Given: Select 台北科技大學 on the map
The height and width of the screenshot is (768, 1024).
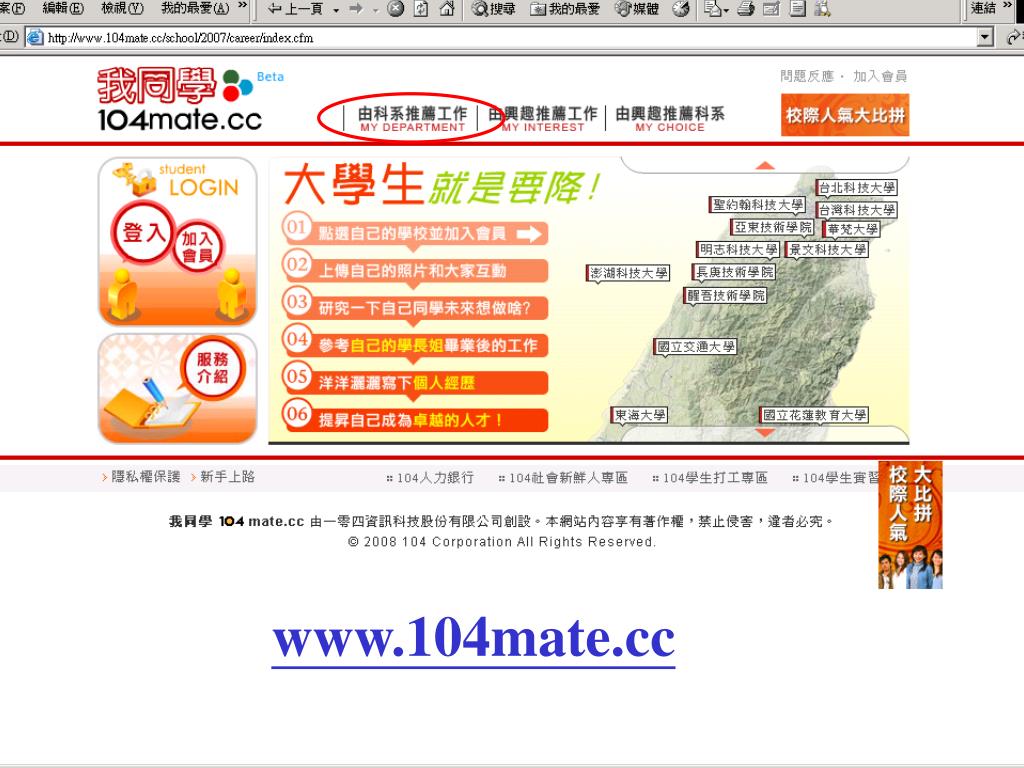Looking at the screenshot, I should tap(857, 188).
